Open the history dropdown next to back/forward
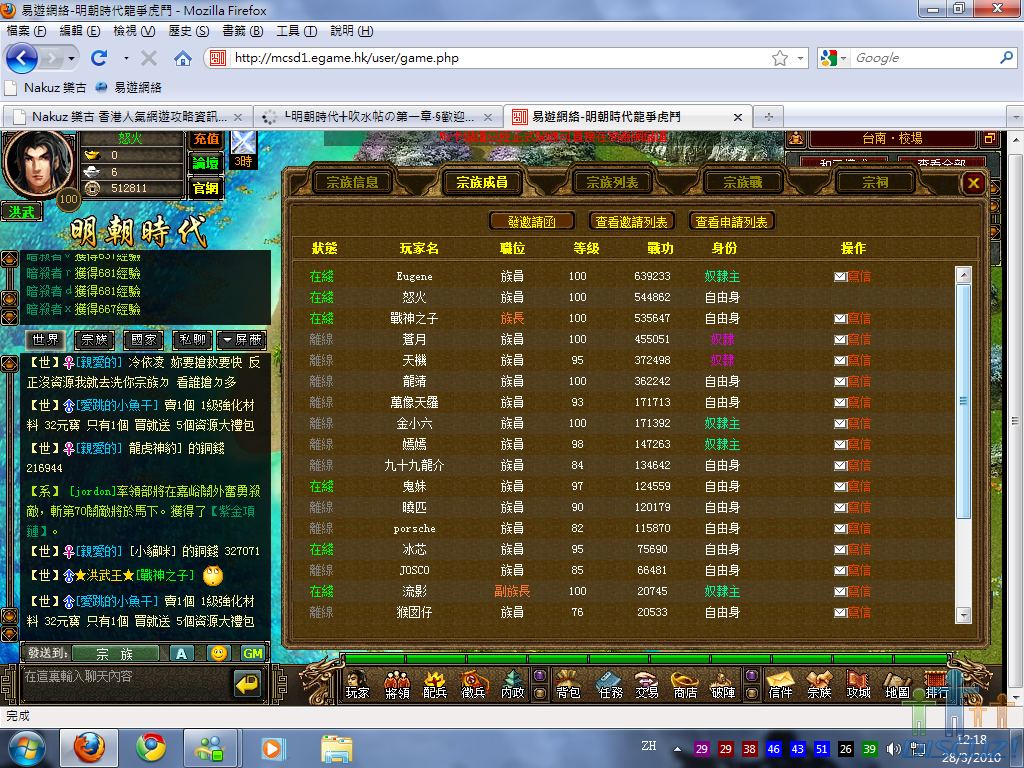 point(71,58)
